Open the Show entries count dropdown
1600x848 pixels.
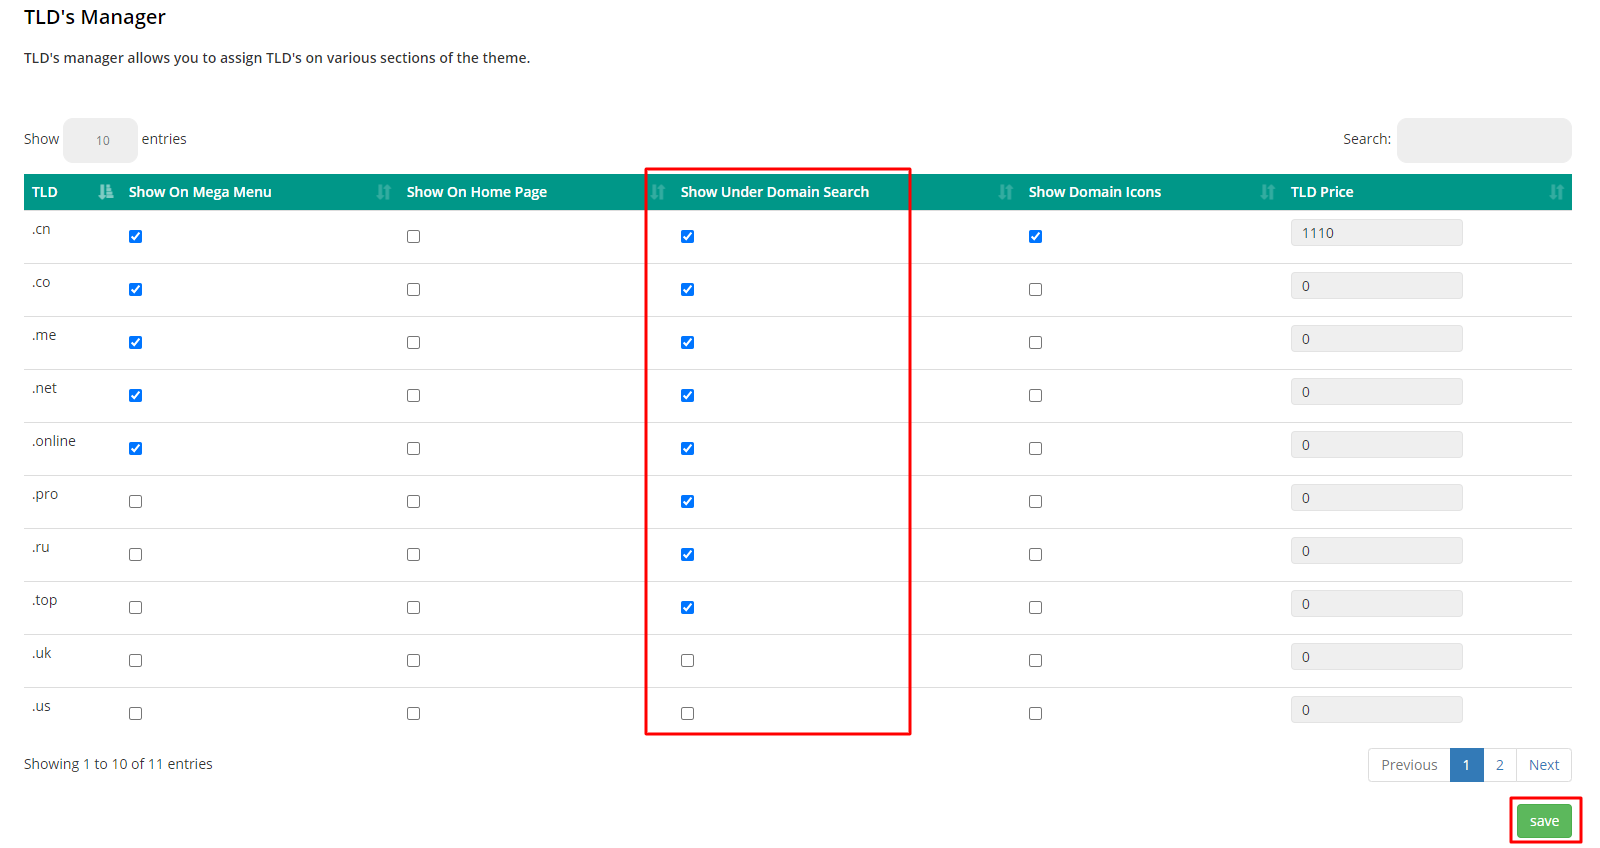pyautogui.click(x=101, y=140)
